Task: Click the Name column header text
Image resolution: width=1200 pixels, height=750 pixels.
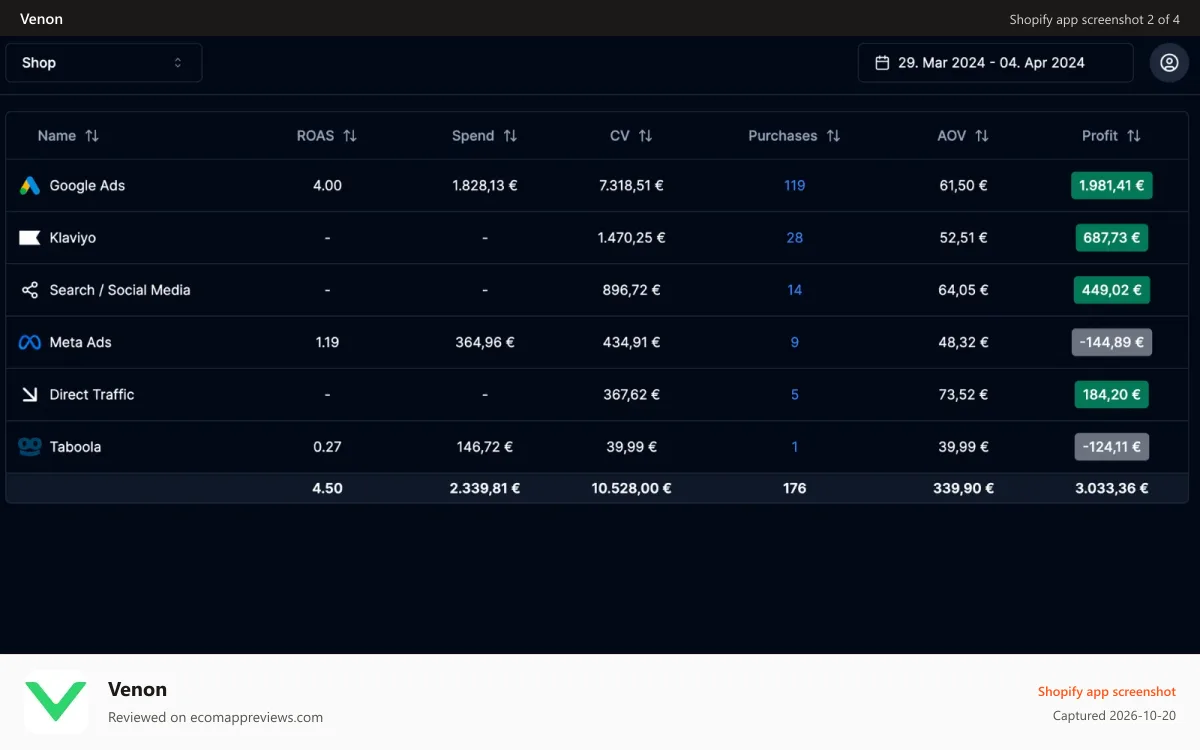Action: [57, 136]
